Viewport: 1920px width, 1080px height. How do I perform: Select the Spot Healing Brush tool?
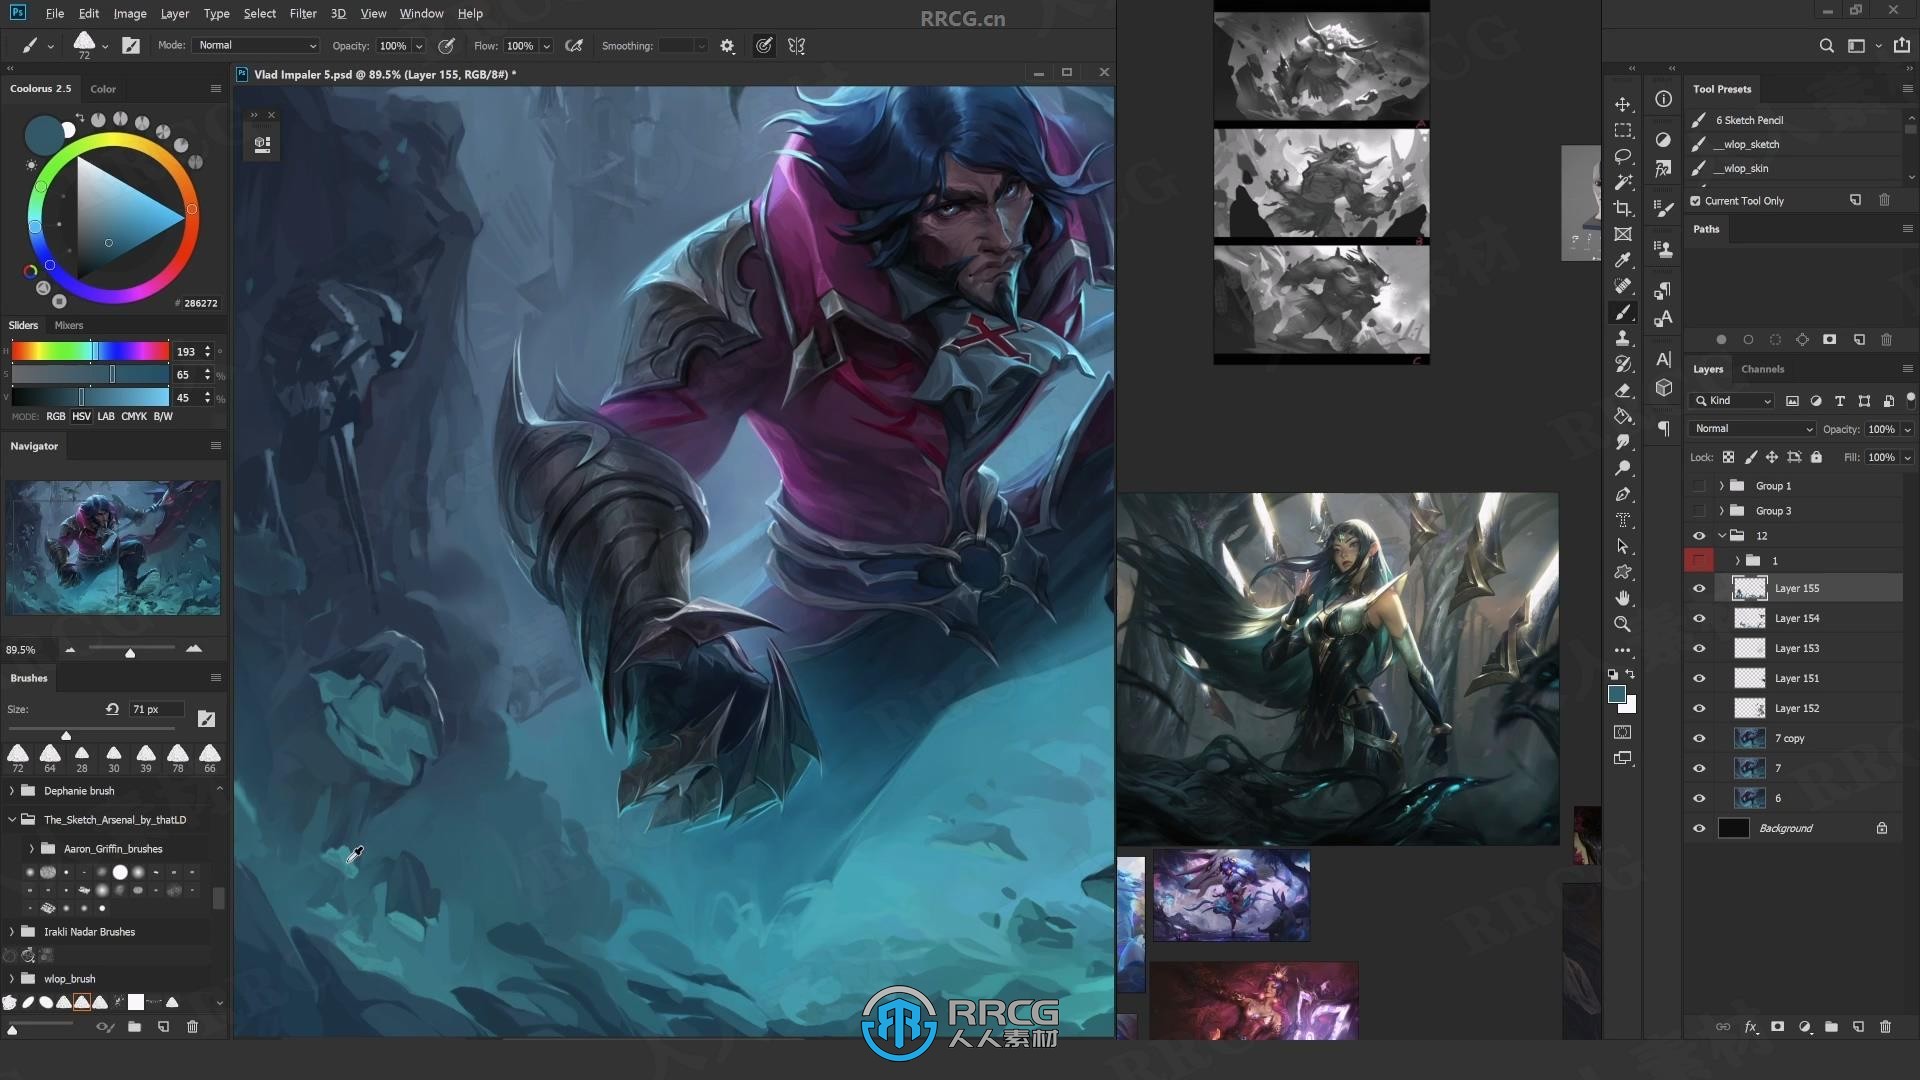tap(1623, 287)
